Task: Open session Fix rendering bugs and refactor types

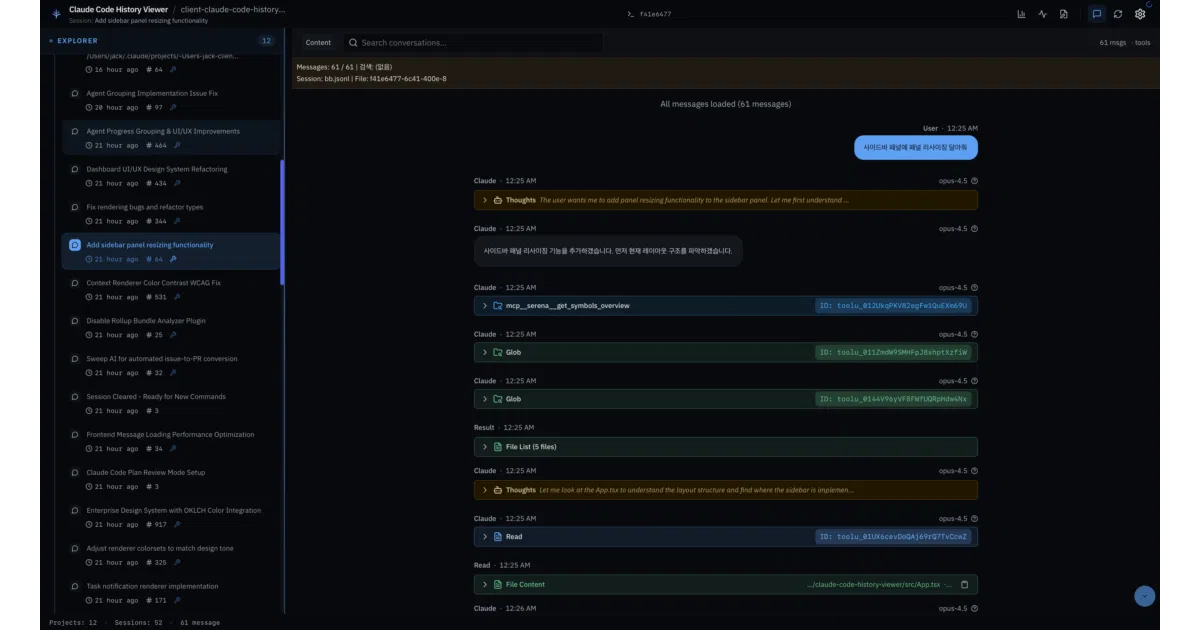Action: coord(170,213)
